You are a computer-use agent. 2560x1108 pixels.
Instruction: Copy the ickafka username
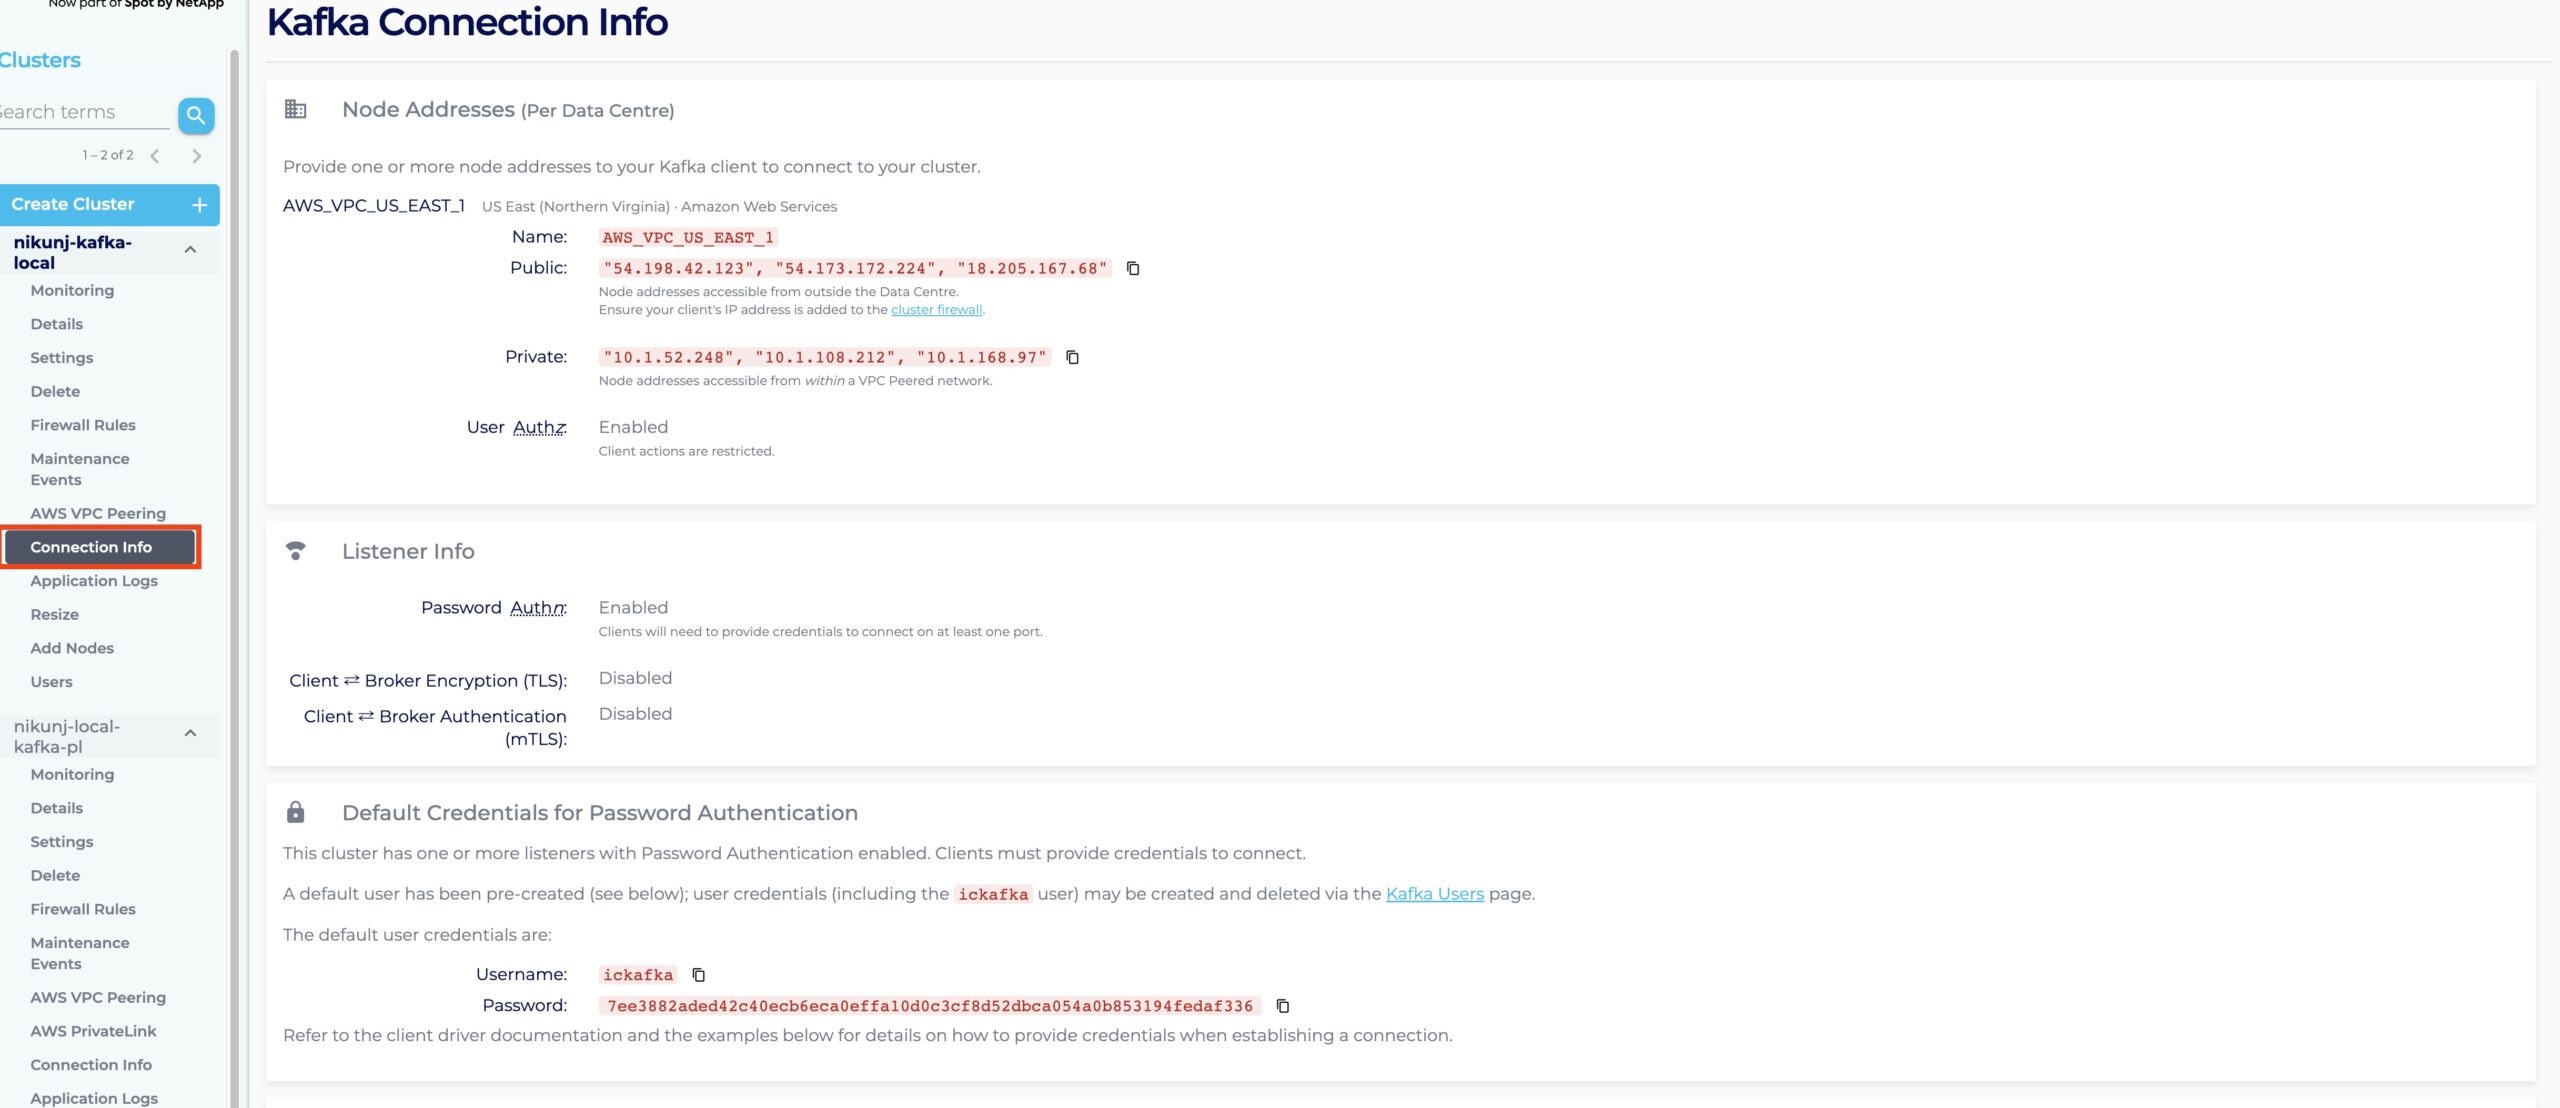tap(699, 975)
